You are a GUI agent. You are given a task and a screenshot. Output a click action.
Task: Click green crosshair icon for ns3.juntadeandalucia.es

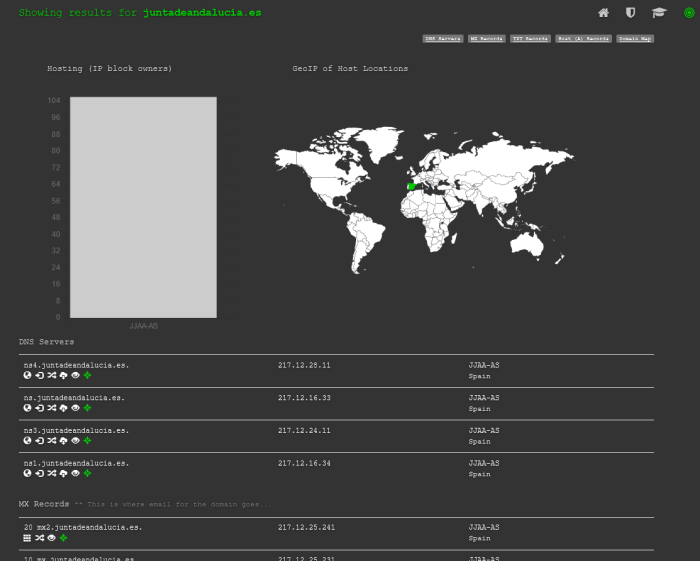point(88,440)
